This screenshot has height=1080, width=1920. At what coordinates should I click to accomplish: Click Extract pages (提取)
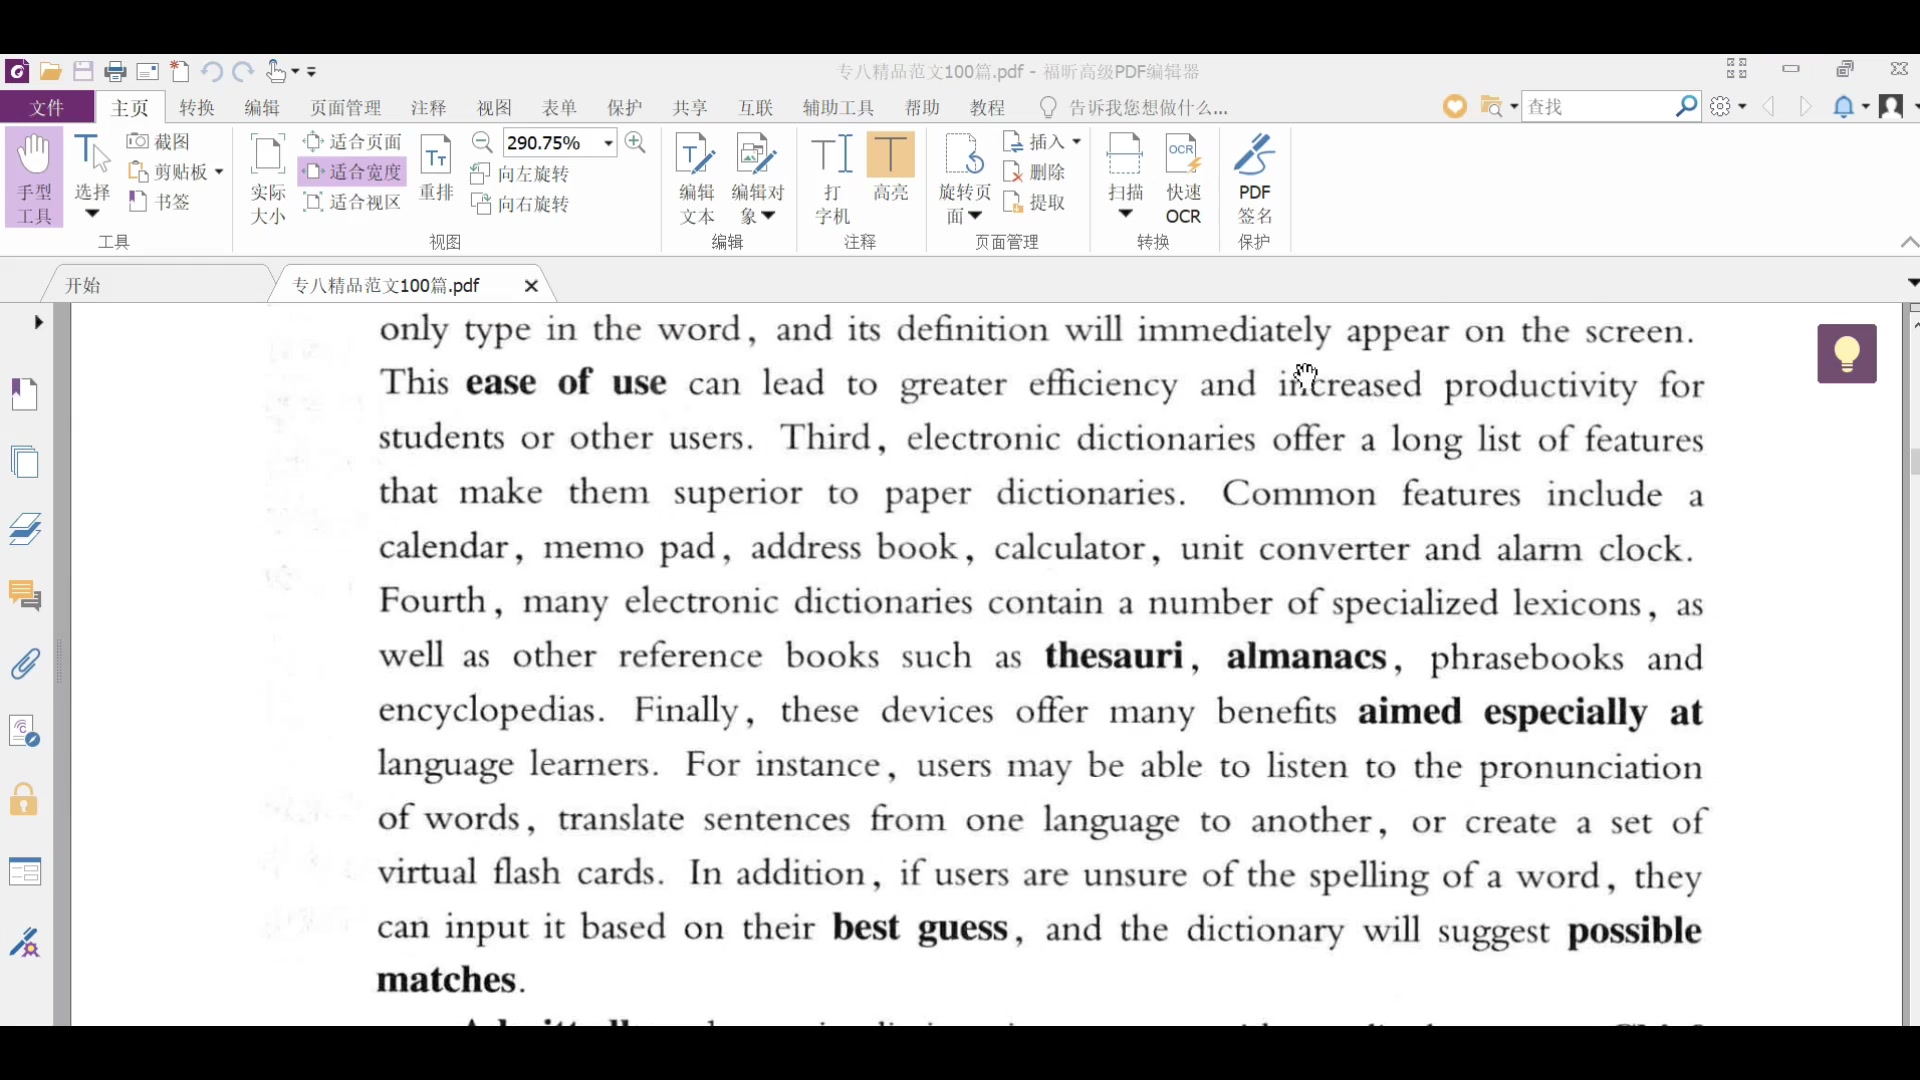click(1036, 202)
